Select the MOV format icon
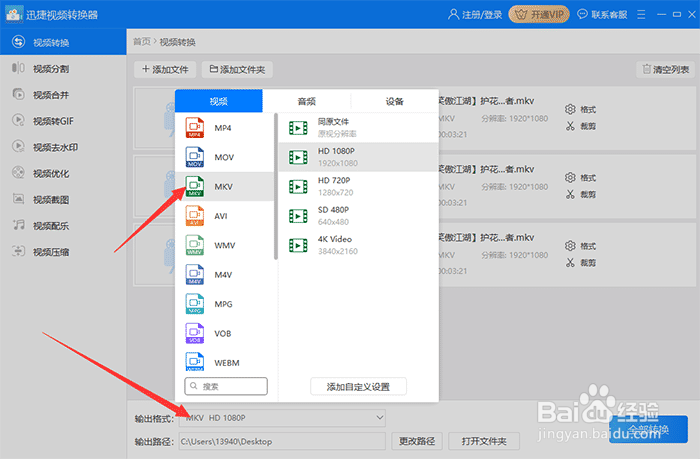 195,157
